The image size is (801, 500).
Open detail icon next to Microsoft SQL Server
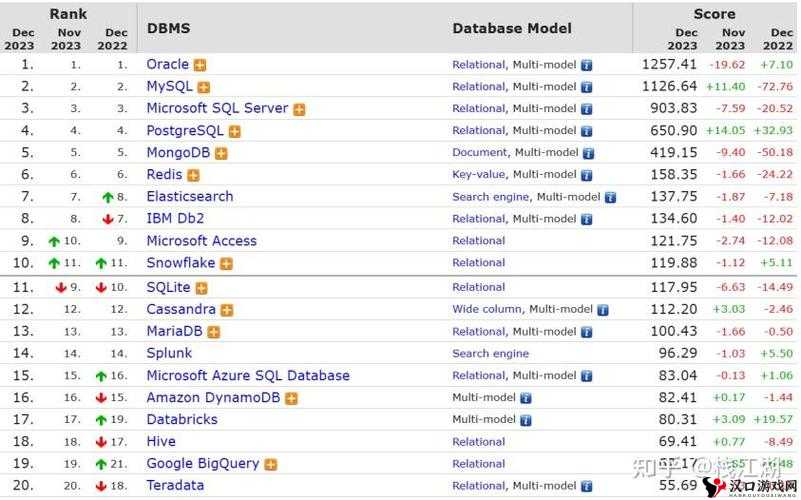click(299, 109)
